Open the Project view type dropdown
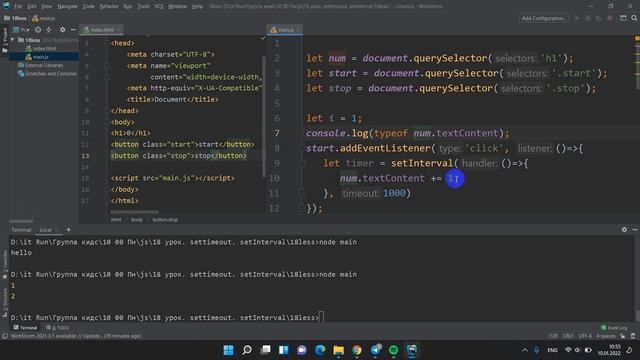This screenshot has height=360, width=640. coord(21,30)
